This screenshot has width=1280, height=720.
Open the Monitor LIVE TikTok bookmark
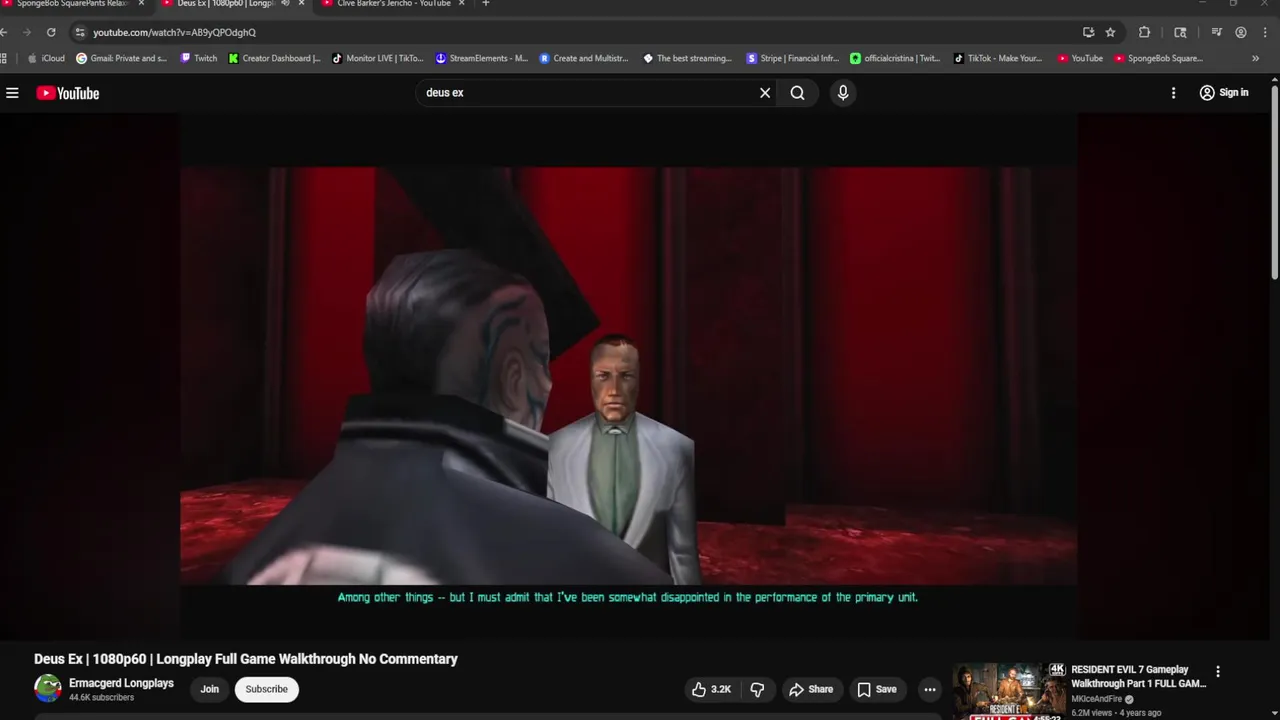(x=378, y=58)
